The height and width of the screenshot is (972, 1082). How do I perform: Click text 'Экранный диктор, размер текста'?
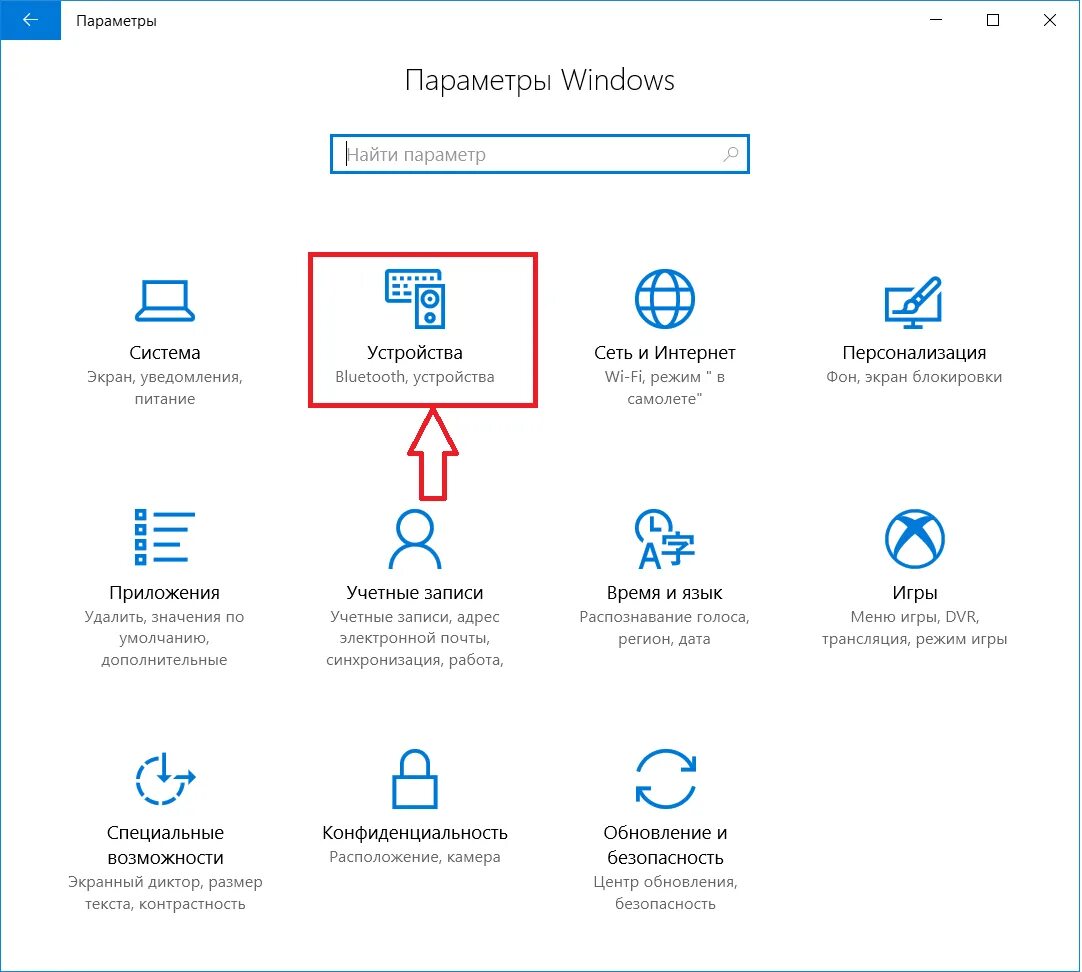coord(165,893)
